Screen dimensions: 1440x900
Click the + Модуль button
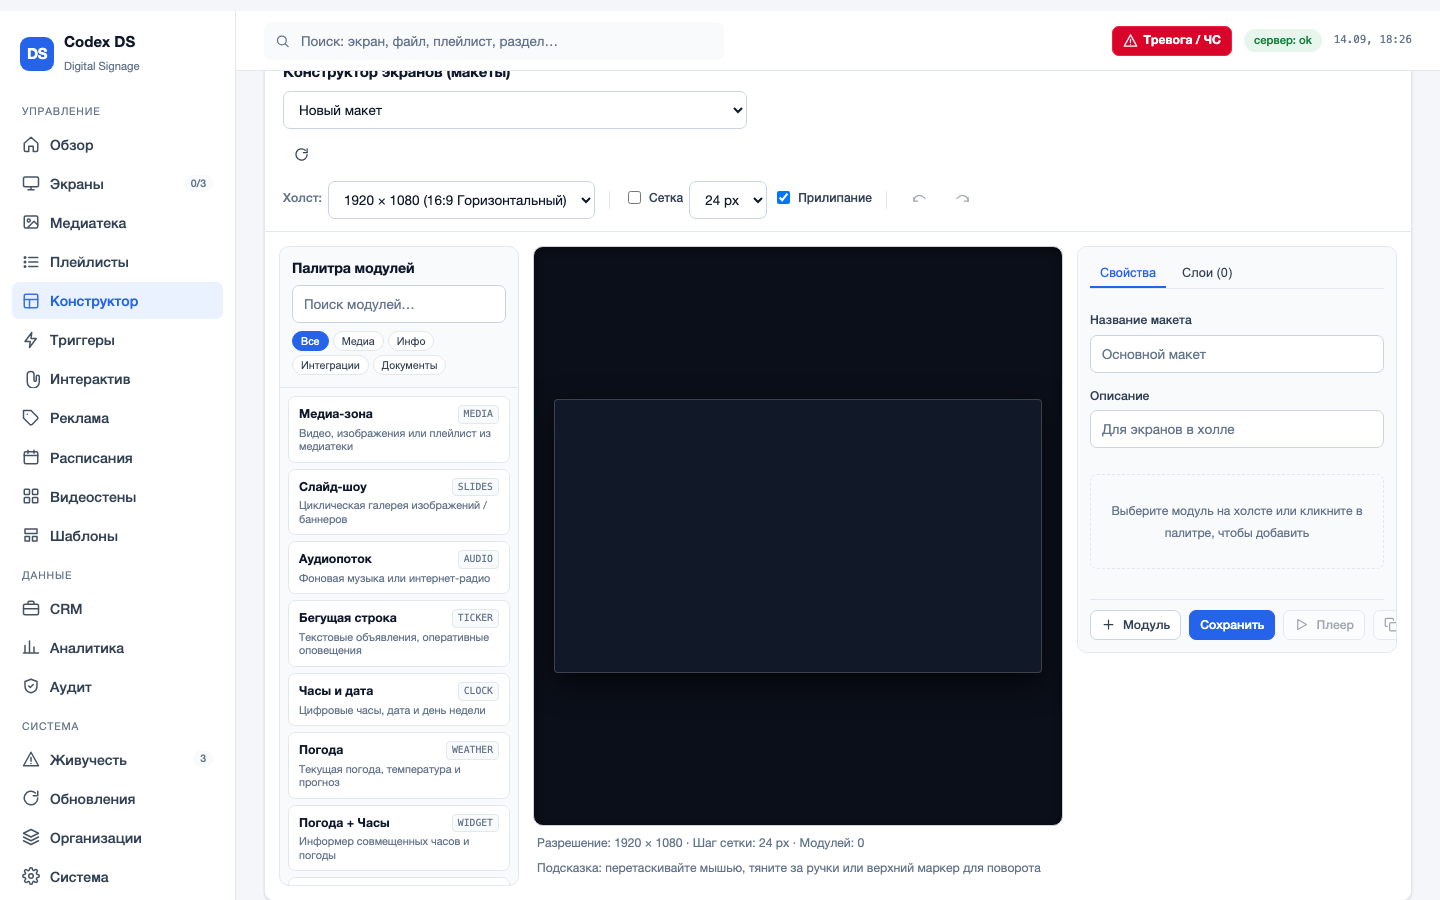tap(1135, 625)
